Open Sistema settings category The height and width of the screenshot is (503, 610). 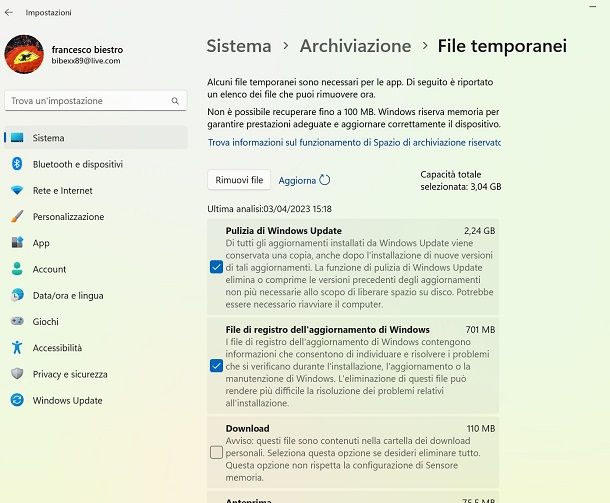click(x=96, y=138)
